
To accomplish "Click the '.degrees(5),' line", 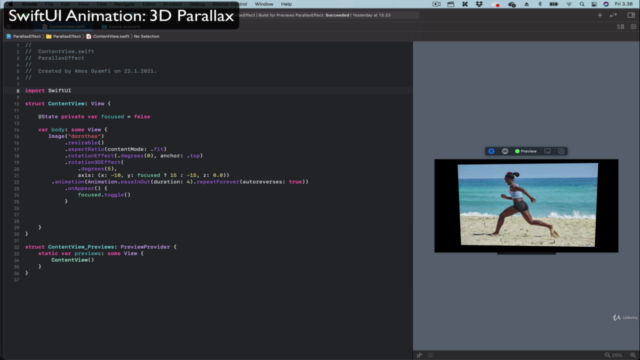I will click(x=98, y=169).
